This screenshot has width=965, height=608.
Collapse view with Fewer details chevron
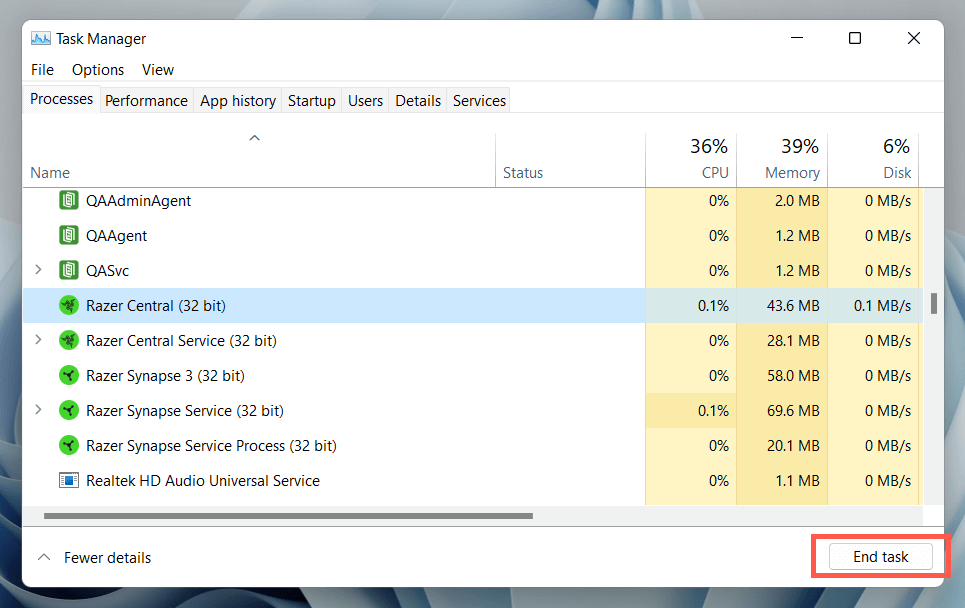(44, 558)
